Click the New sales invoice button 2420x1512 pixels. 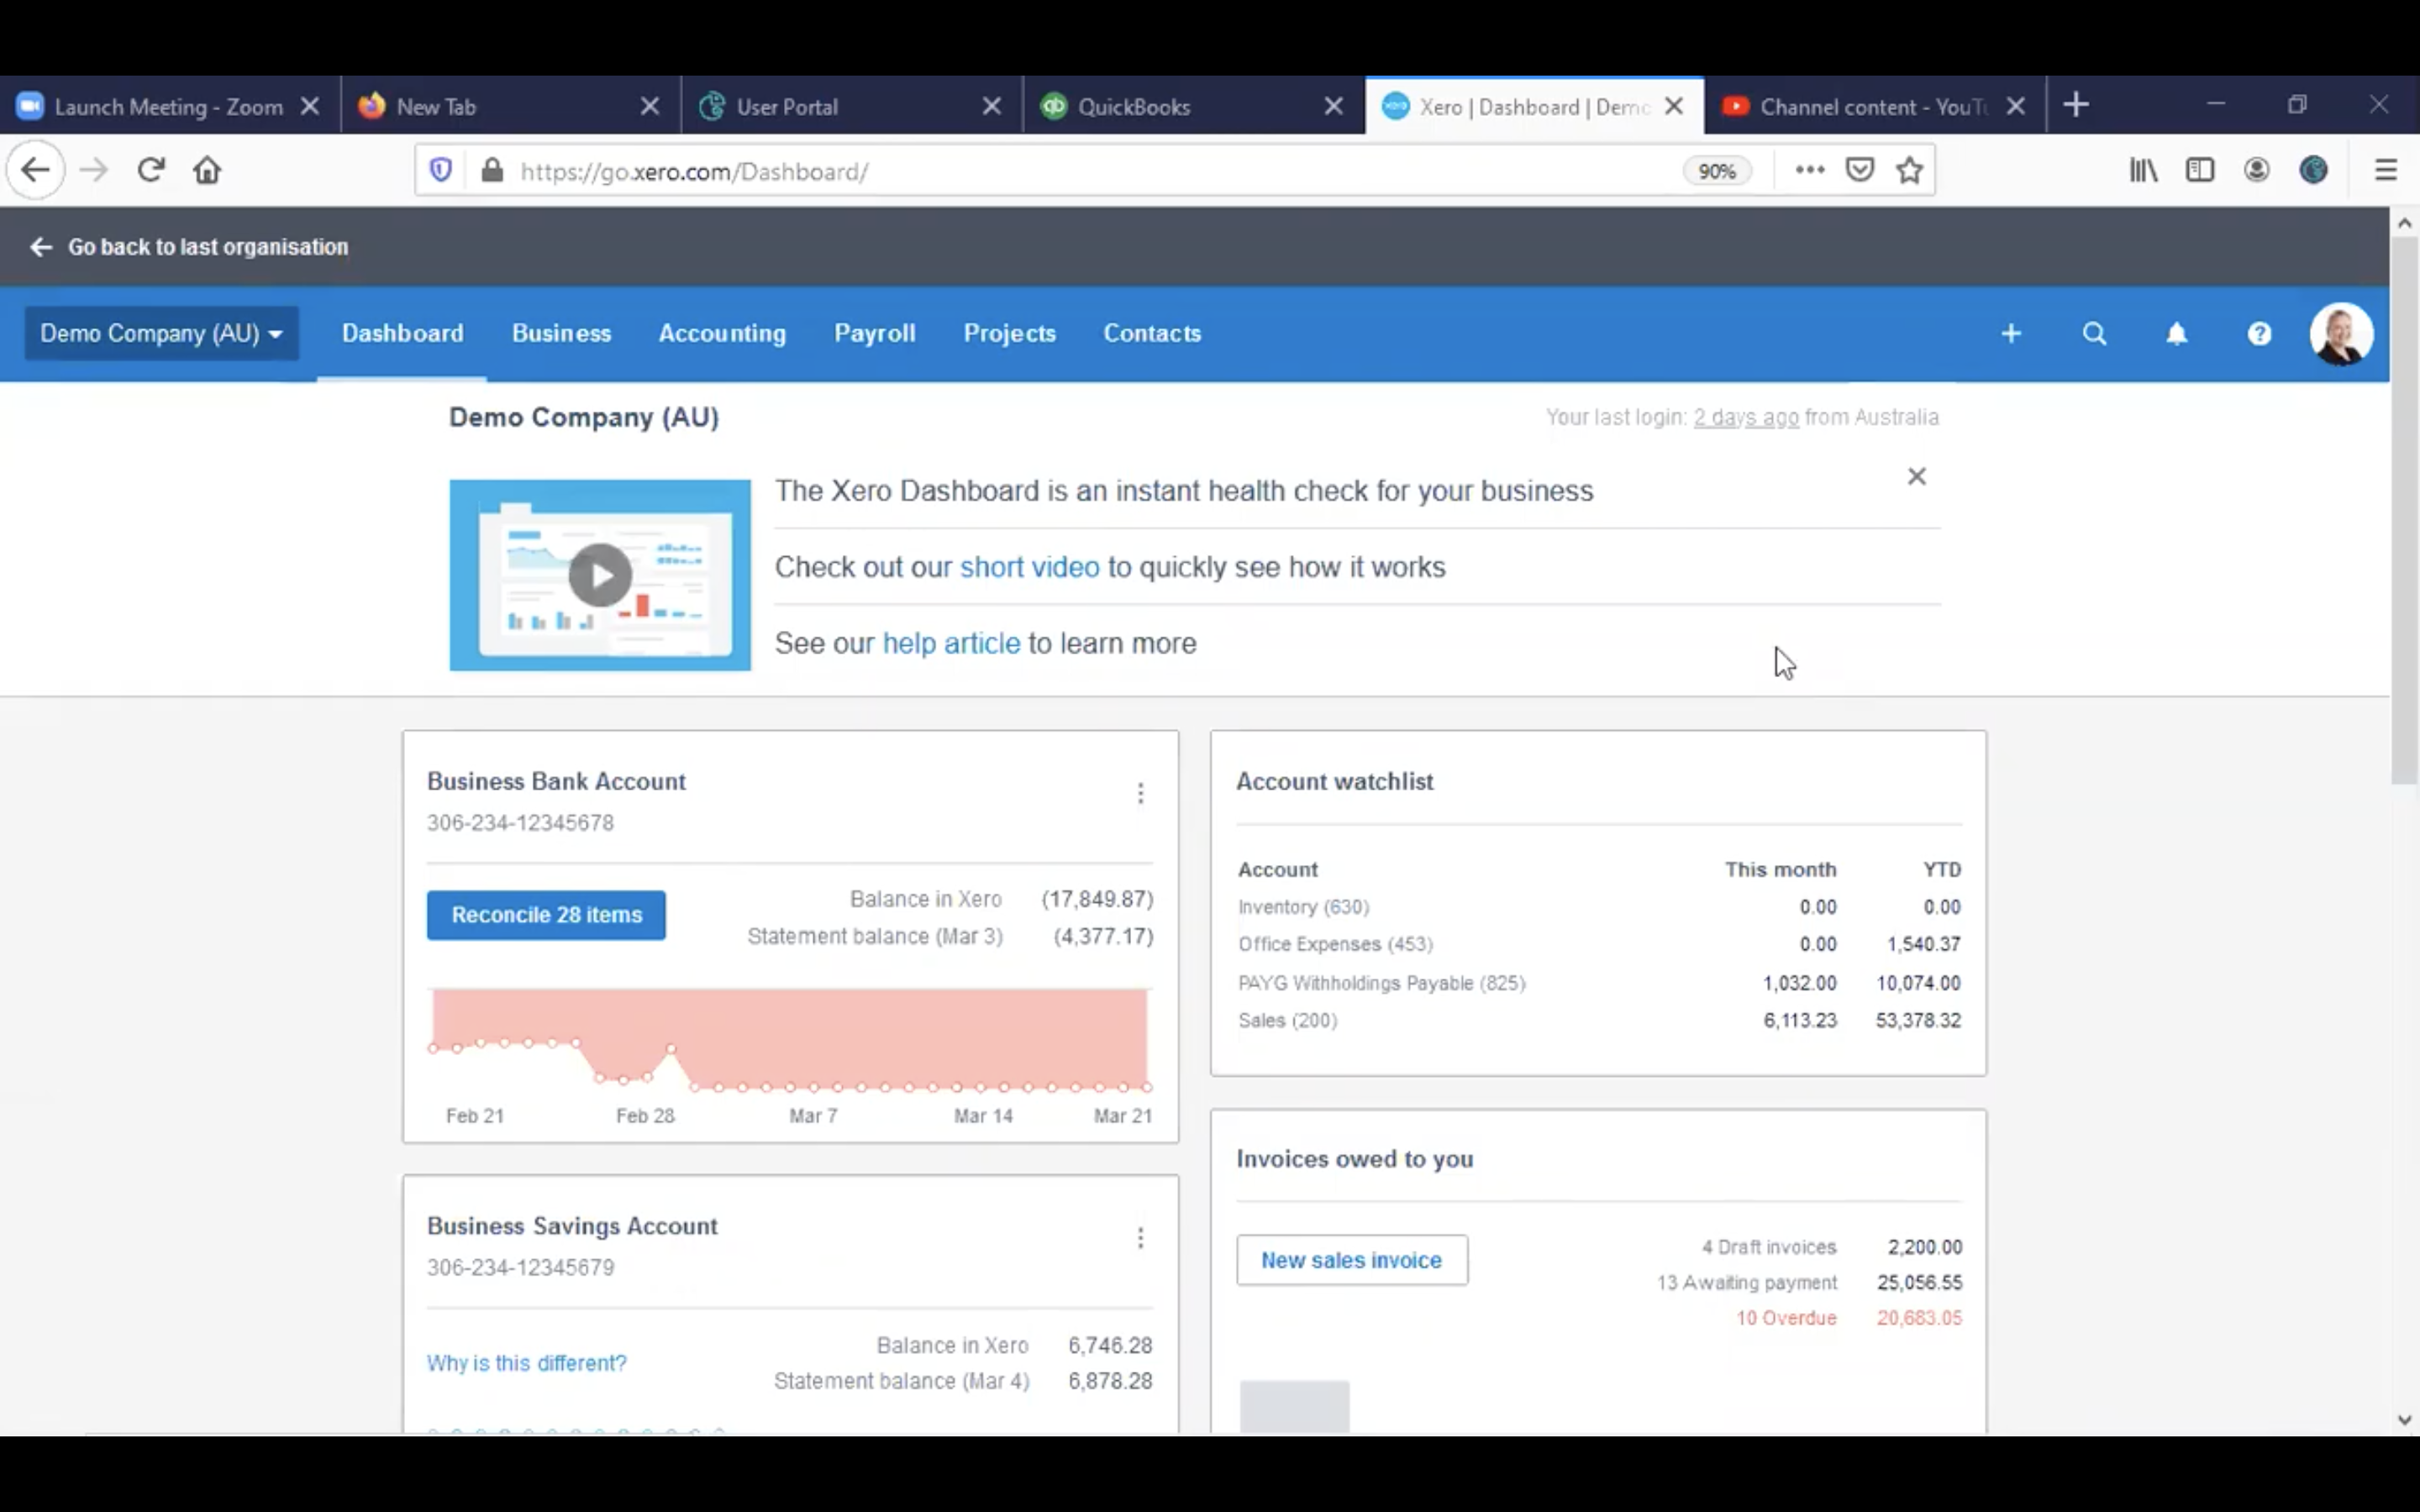[x=1352, y=1260]
